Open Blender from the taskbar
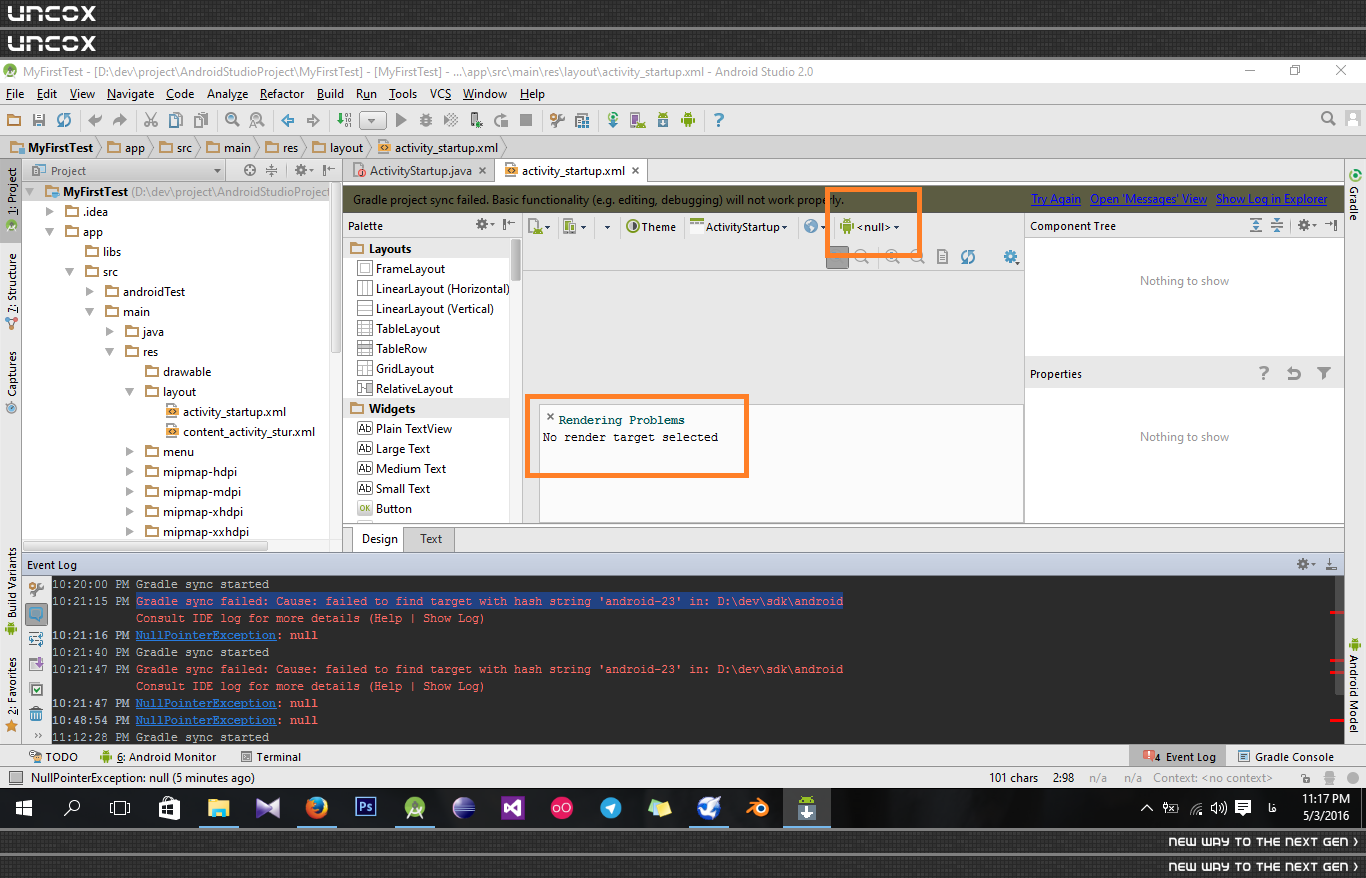 tap(757, 808)
